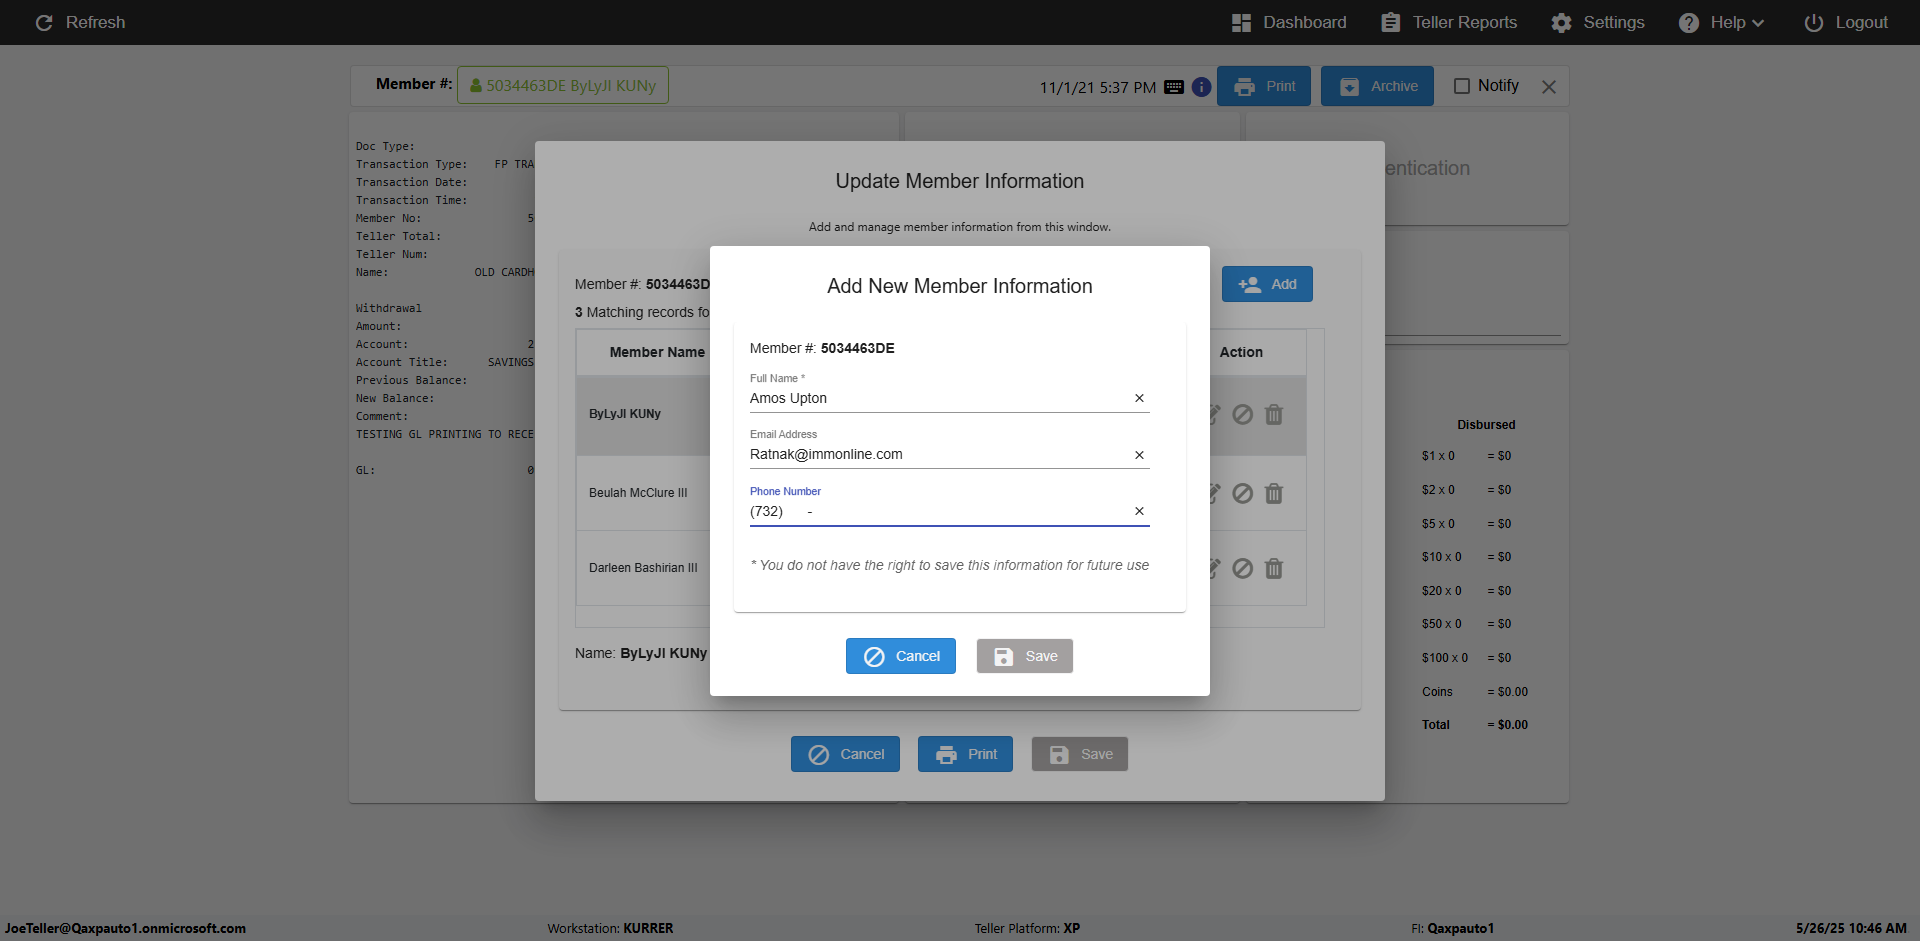Click disable icon for Beulah McClure III
The width and height of the screenshot is (1920, 941).
pos(1242,493)
